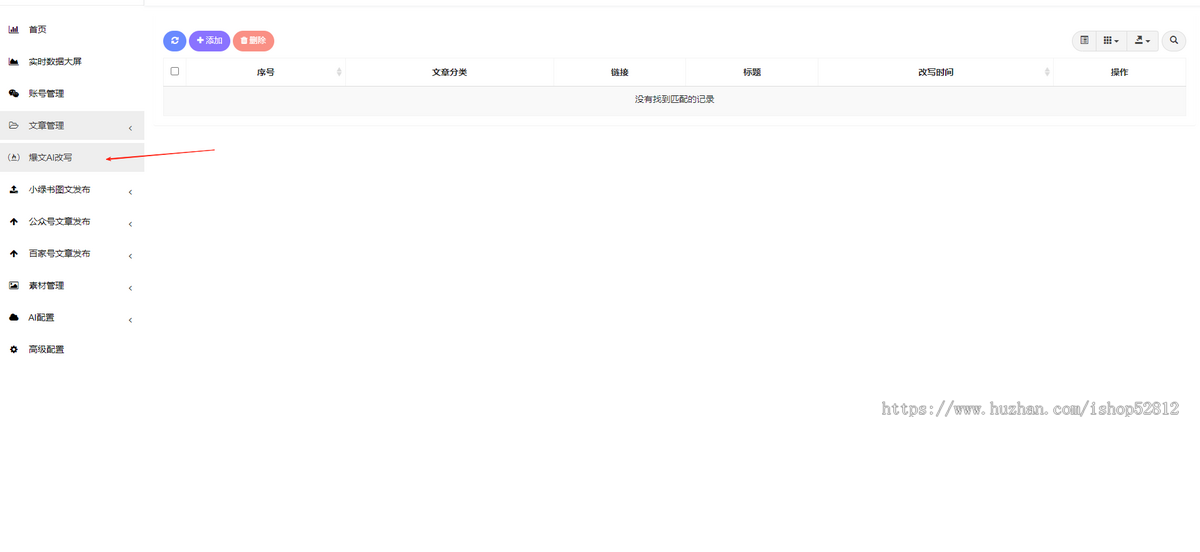Collapse the 文章管理 chevron arrow
This screenshot has width=1200, height=552.
click(x=131, y=127)
